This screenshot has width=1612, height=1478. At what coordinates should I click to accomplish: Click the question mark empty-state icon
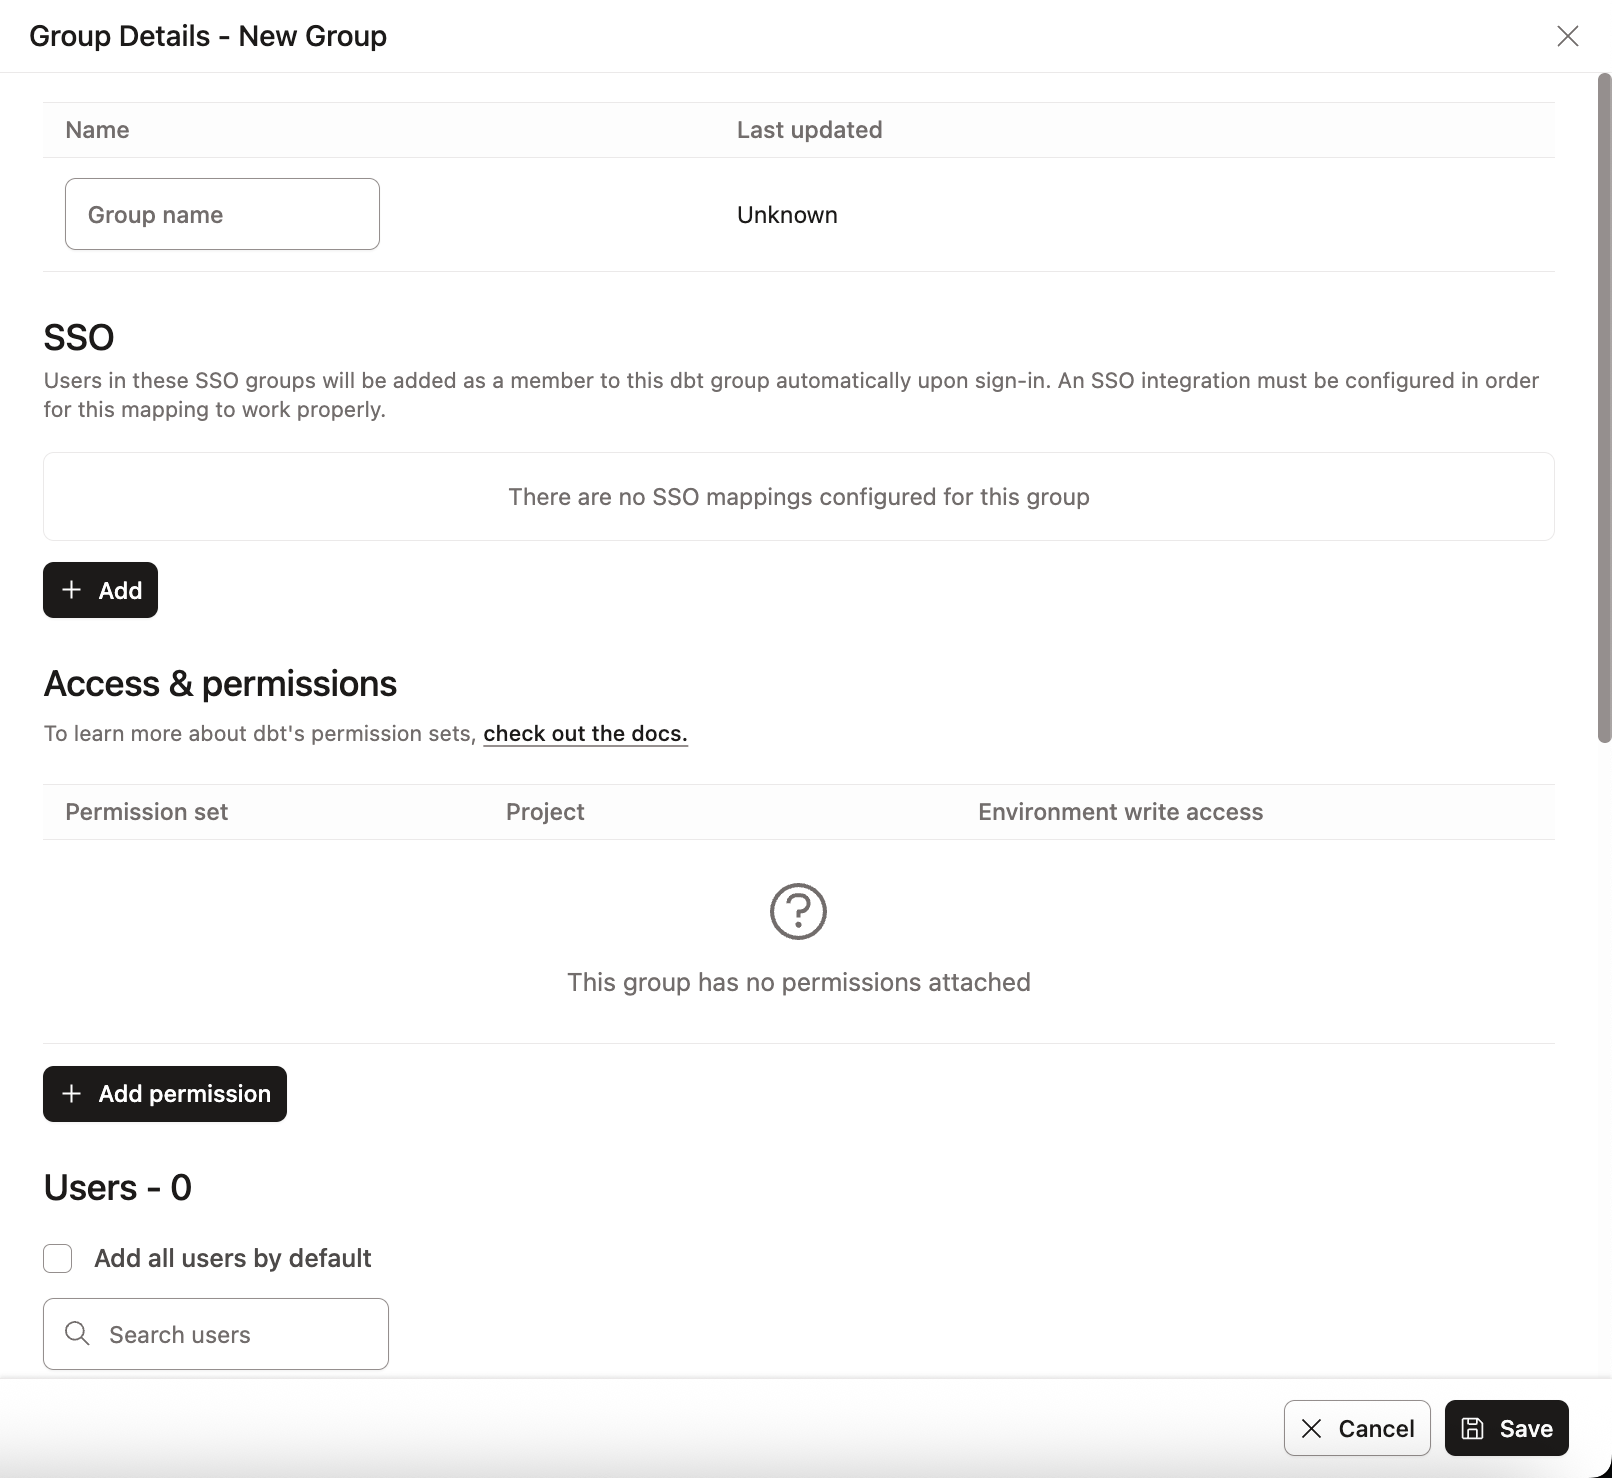click(798, 911)
